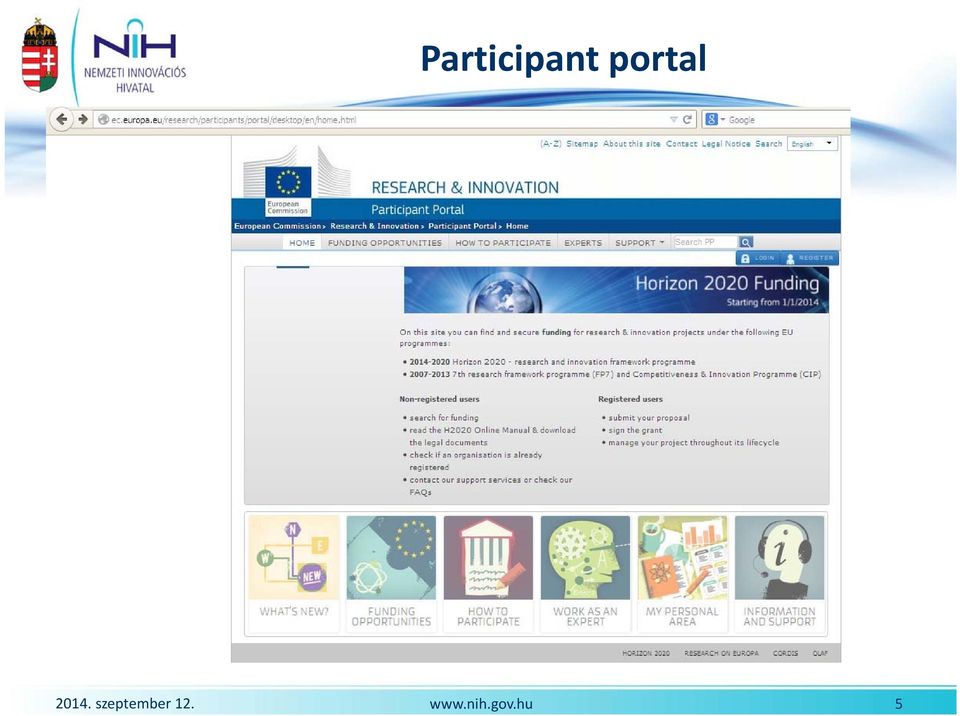Open the What's New tile

(x=294, y=572)
